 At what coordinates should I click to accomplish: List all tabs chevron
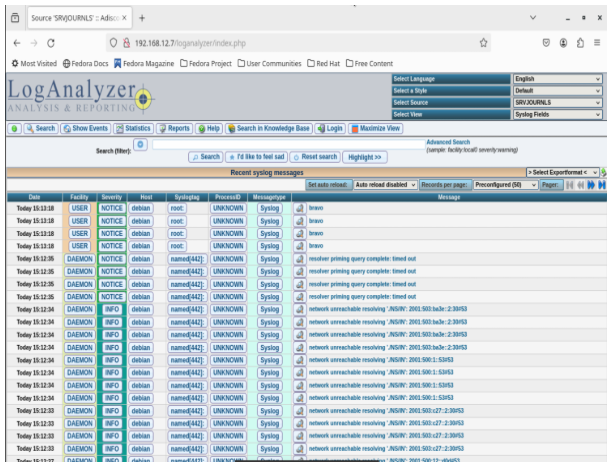point(533,18)
